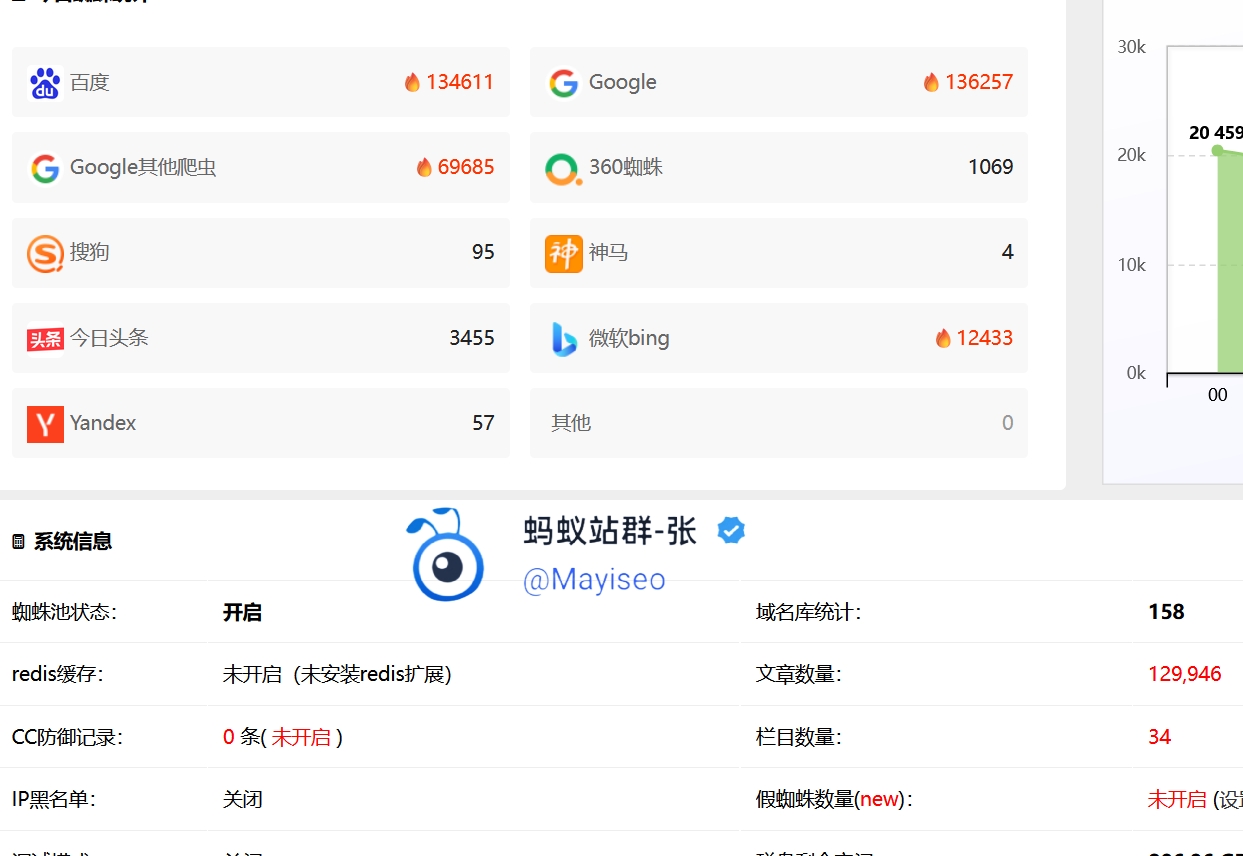The height and width of the screenshot is (856, 1243).
Task: Click the 百度 label text
Action: click(x=90, y=82)
